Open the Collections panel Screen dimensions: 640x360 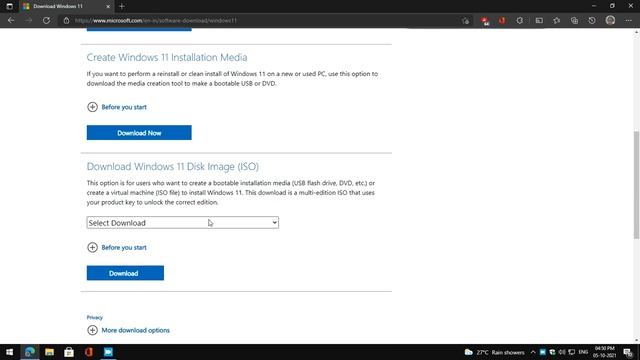574,20
